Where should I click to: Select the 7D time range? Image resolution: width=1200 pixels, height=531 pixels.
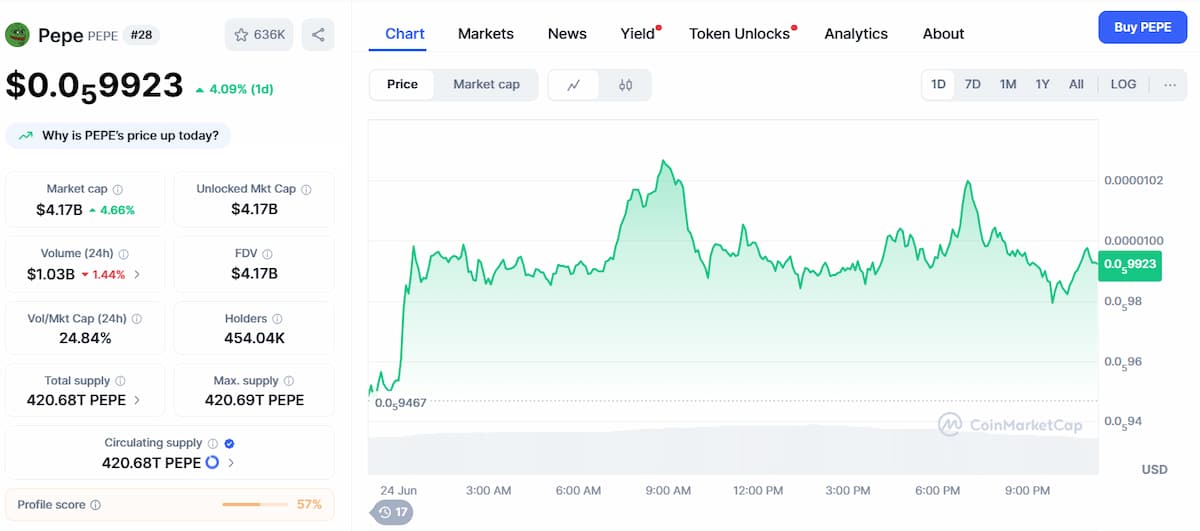point(973,84)
